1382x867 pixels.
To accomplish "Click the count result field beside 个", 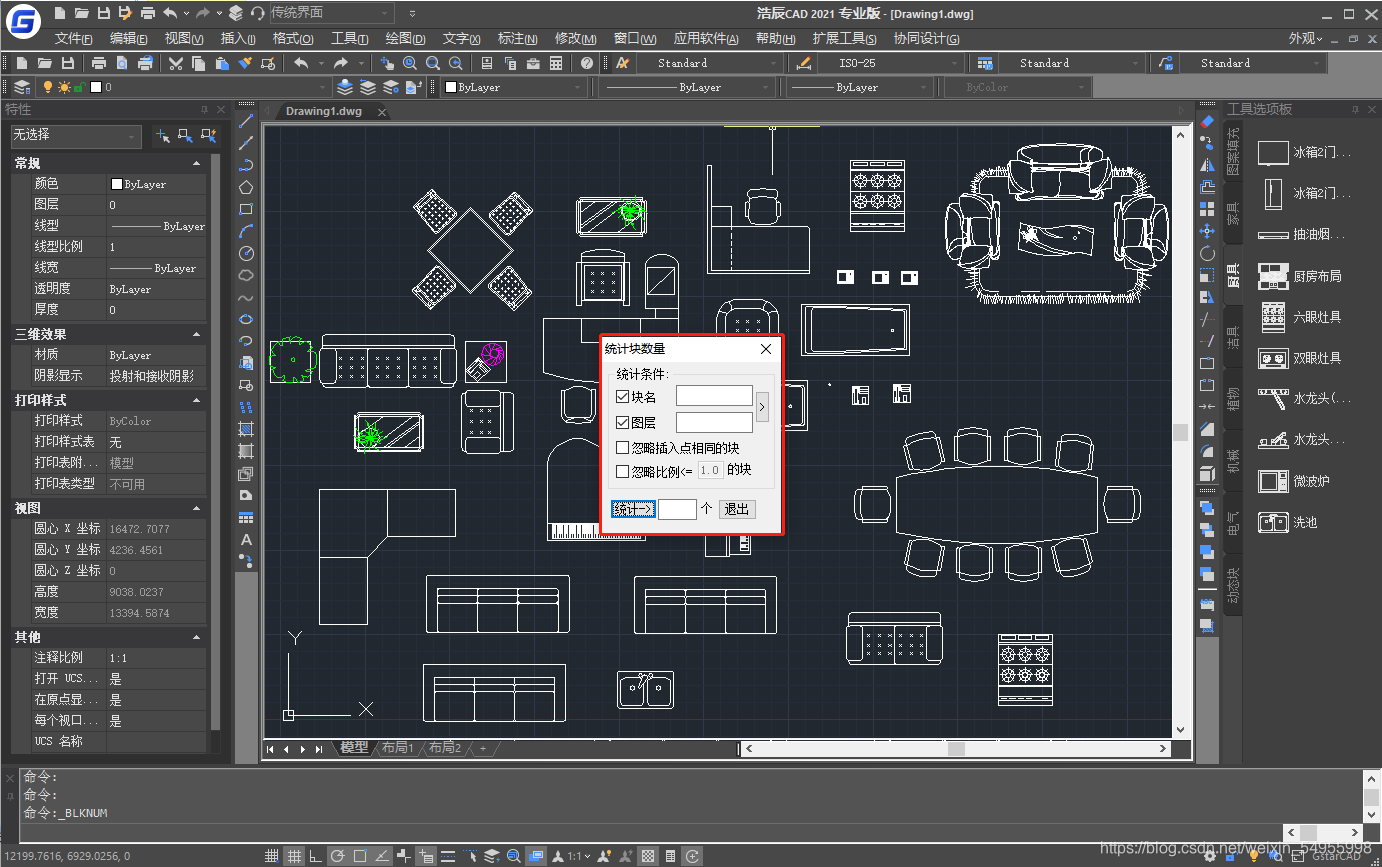I will point(677,509).
